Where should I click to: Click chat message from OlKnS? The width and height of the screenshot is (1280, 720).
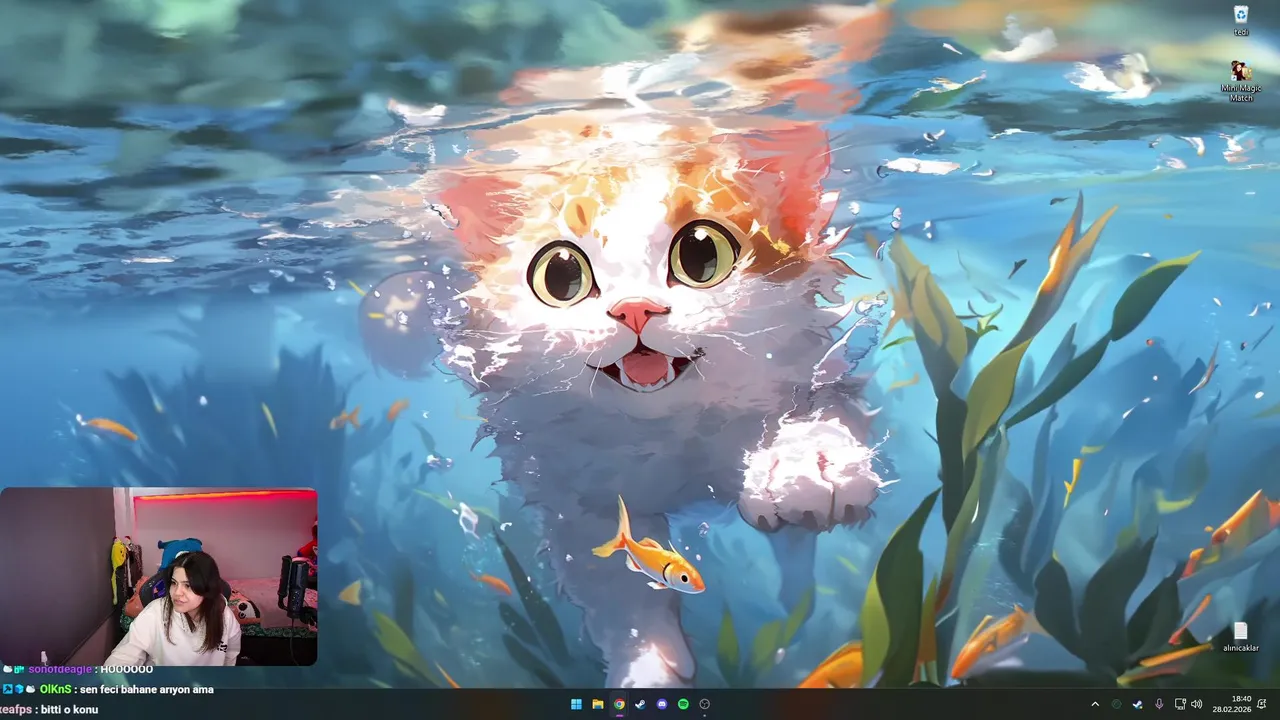coord(108,689)
